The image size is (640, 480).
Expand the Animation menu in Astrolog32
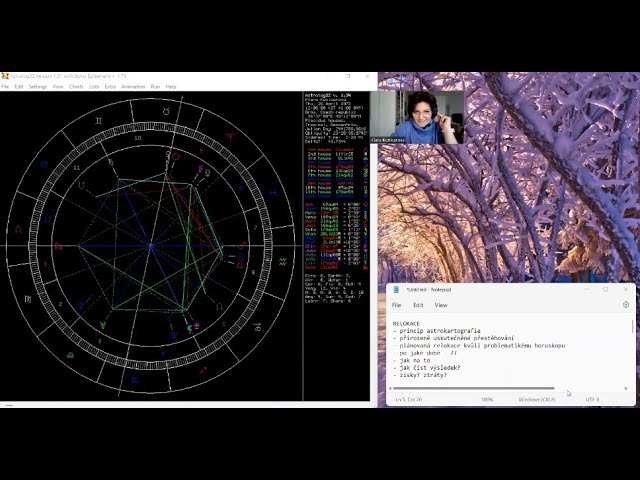[133, 87]
